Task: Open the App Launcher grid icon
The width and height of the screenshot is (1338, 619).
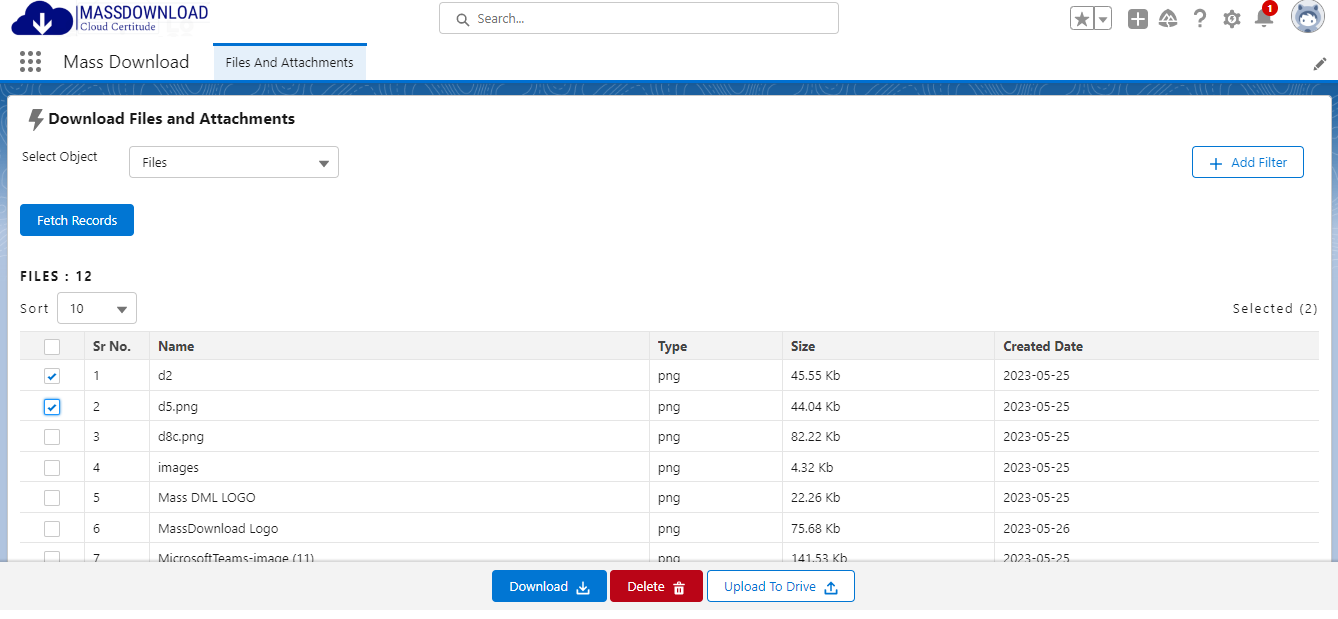Action: [x=30, y=62]
